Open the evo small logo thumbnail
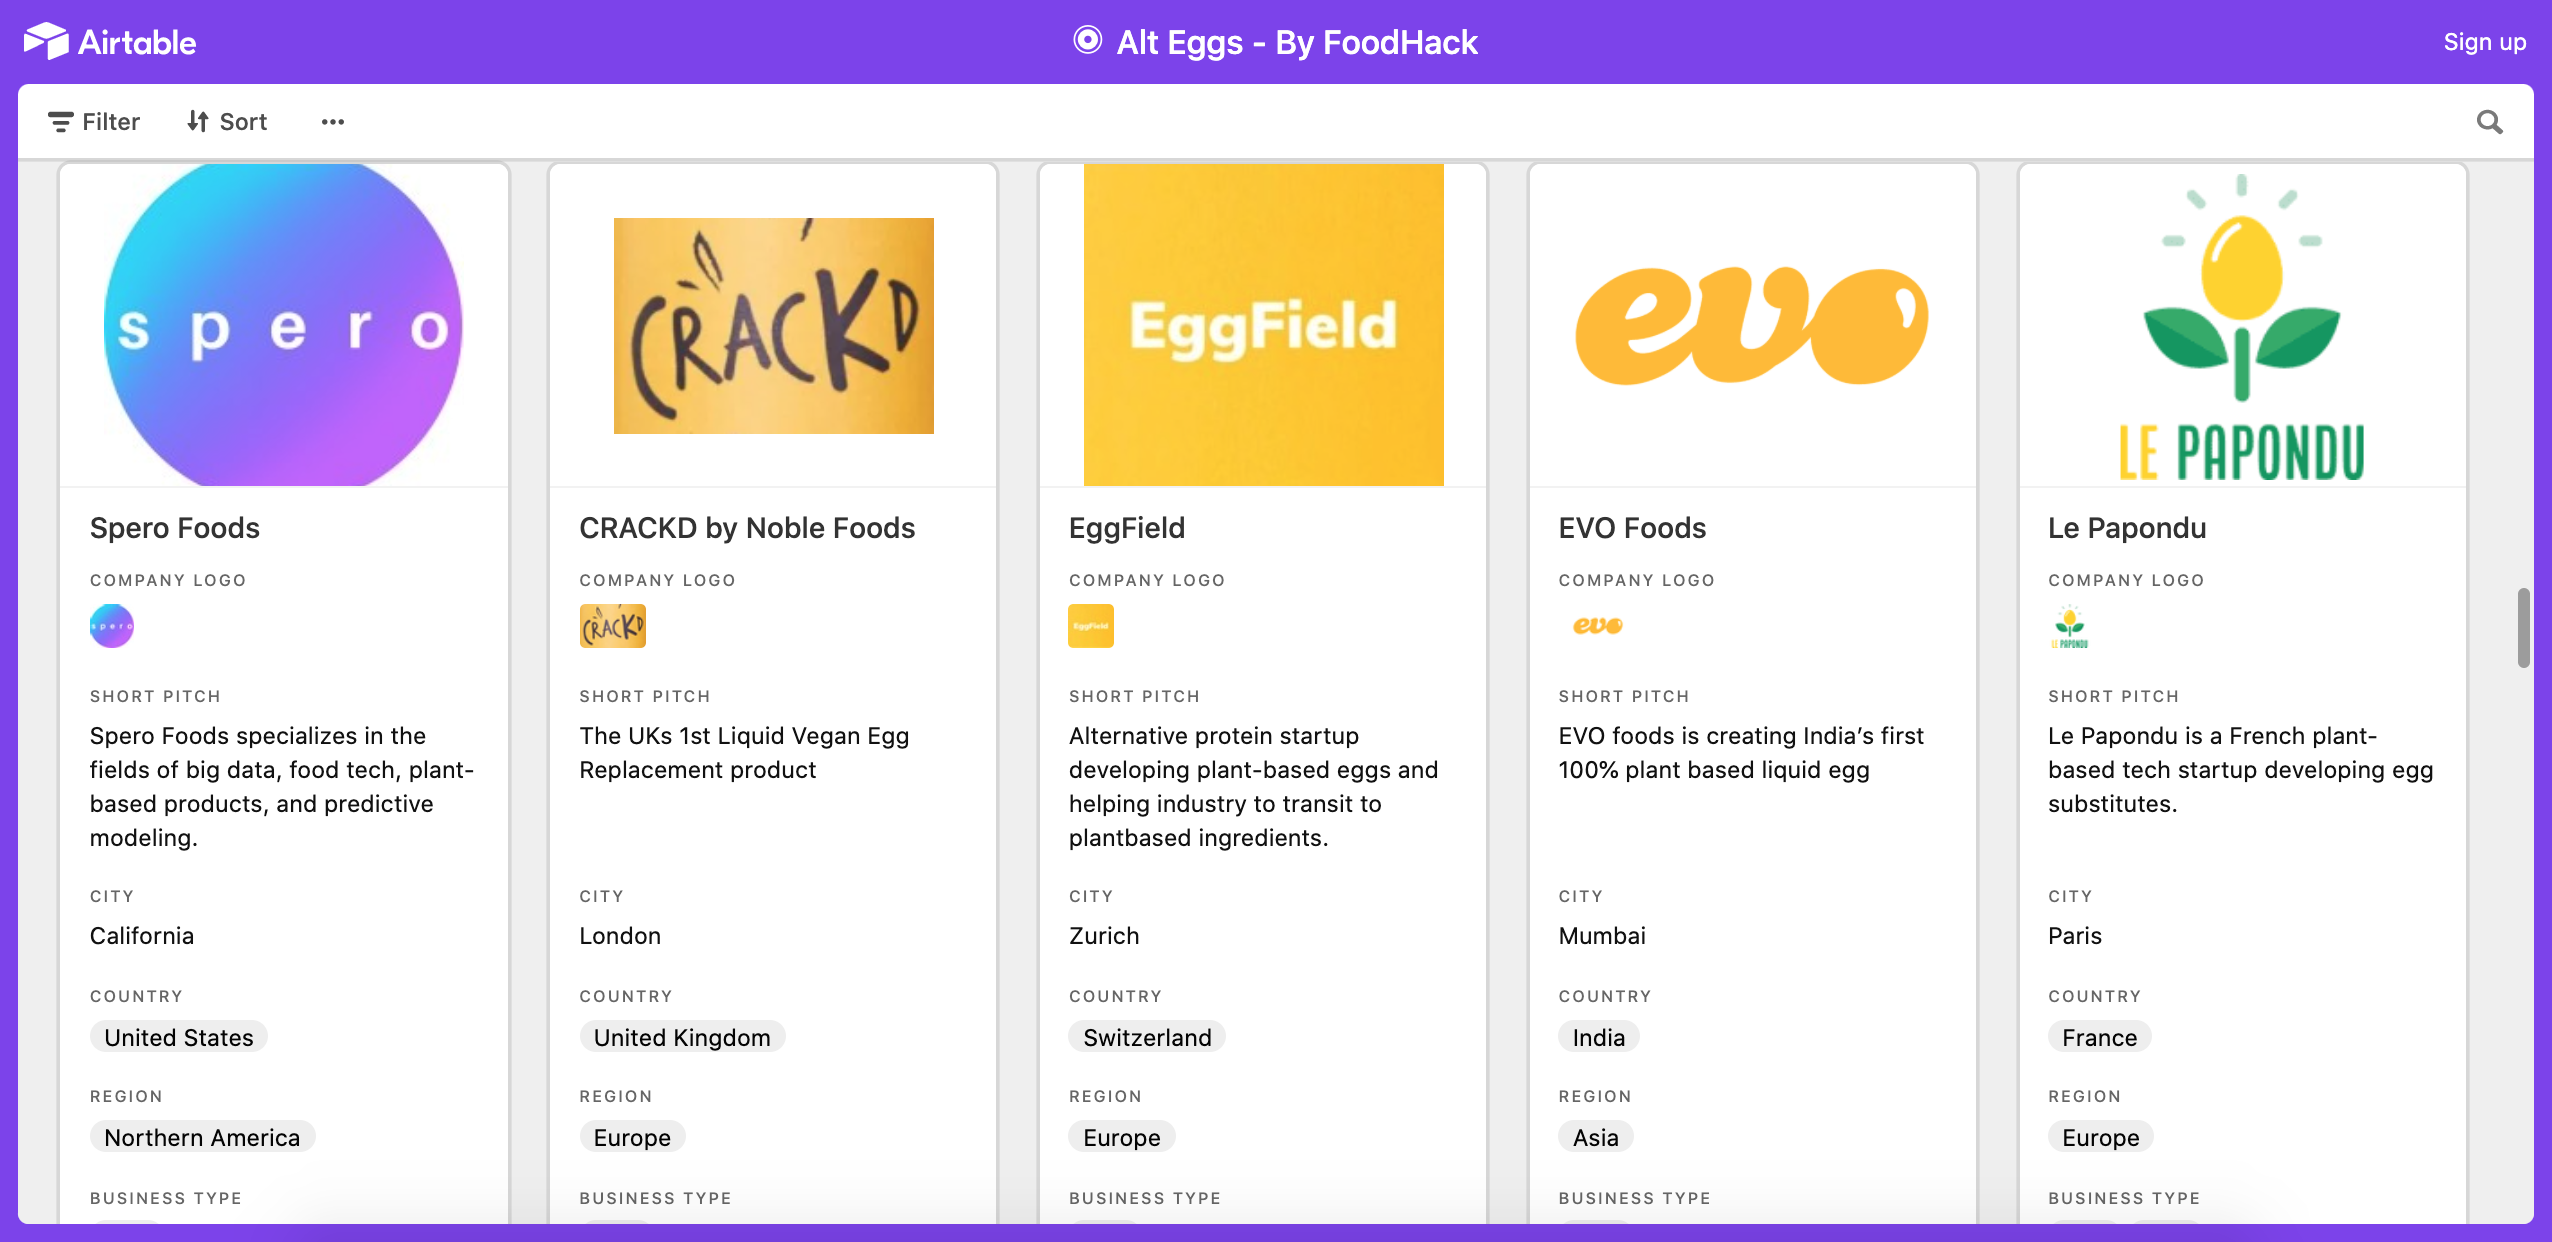Screen dimensions: 2552x1242 pos(1597,626)
